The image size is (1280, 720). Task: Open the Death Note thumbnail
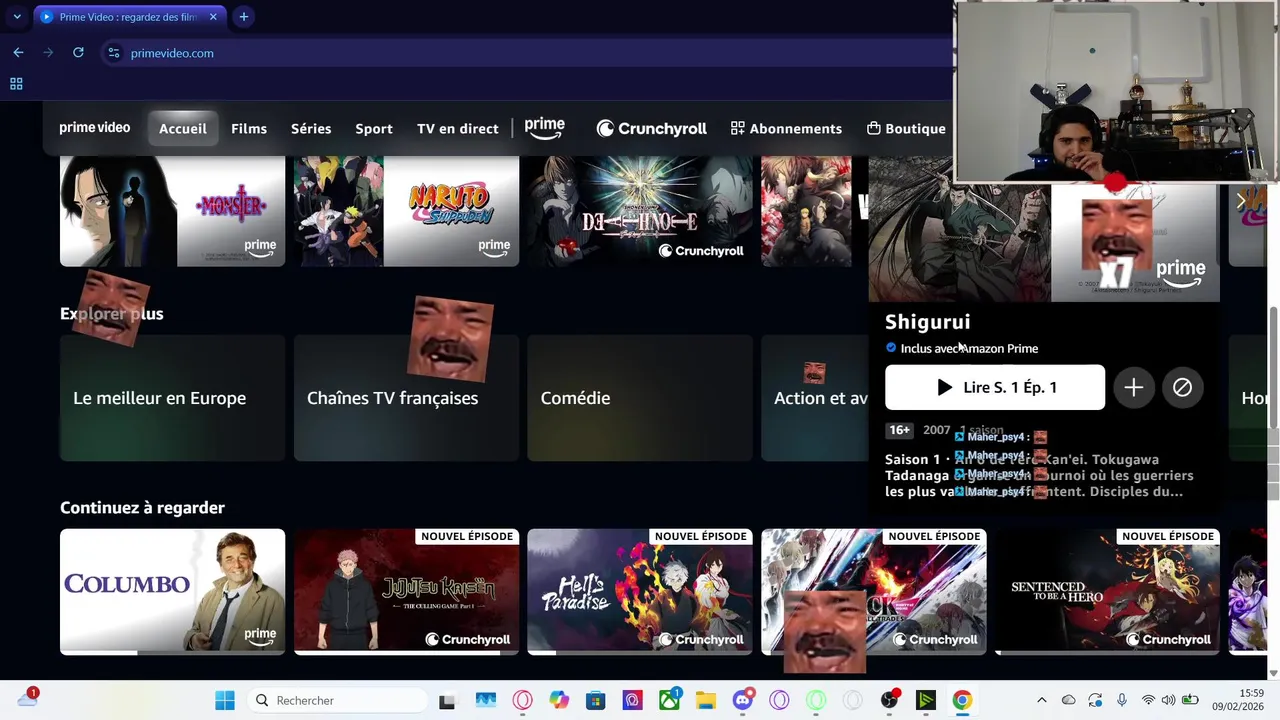click(x=640, y=211)
